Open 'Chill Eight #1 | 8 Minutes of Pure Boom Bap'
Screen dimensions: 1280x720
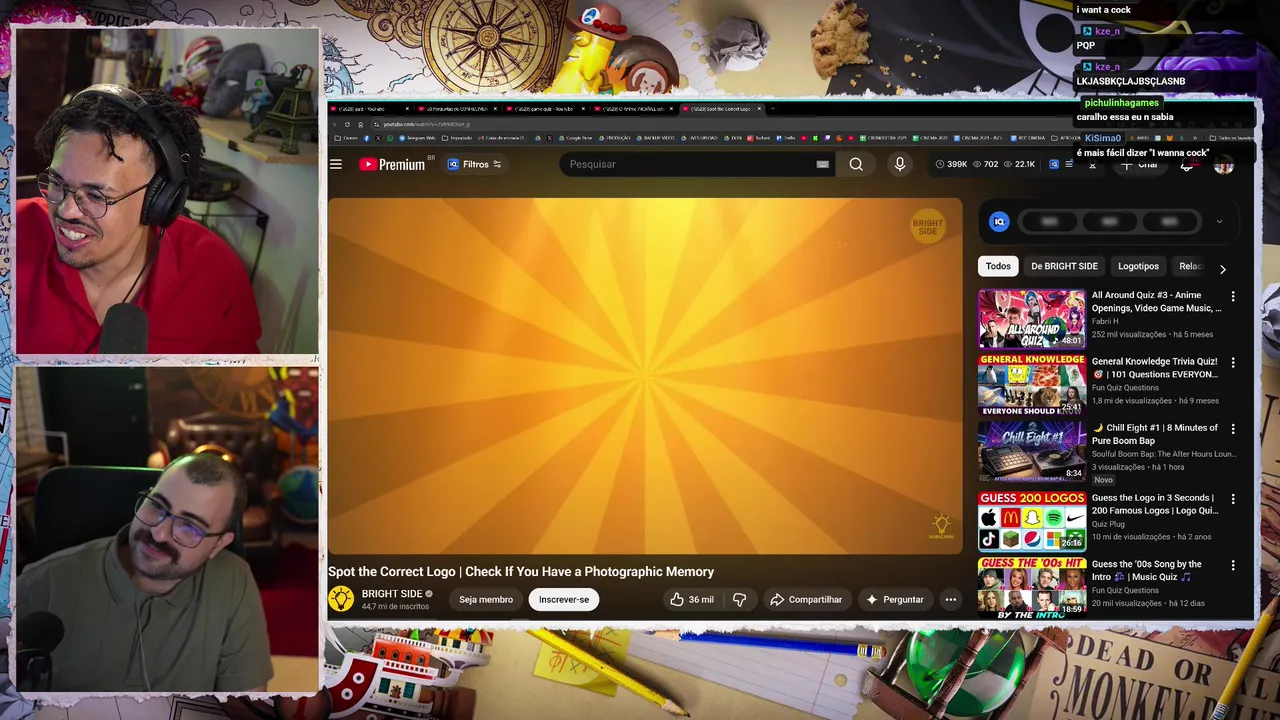(x=1155, y=434)
